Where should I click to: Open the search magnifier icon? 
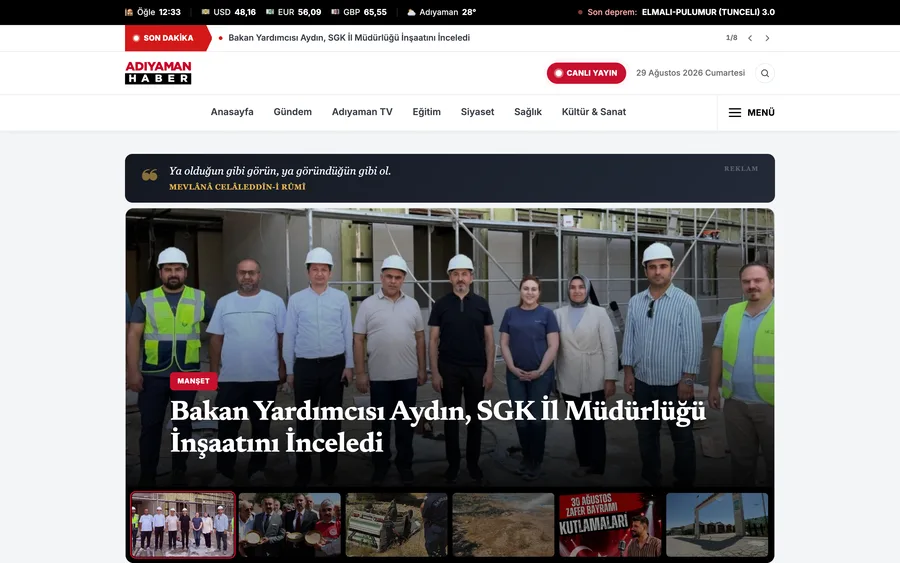765,73
